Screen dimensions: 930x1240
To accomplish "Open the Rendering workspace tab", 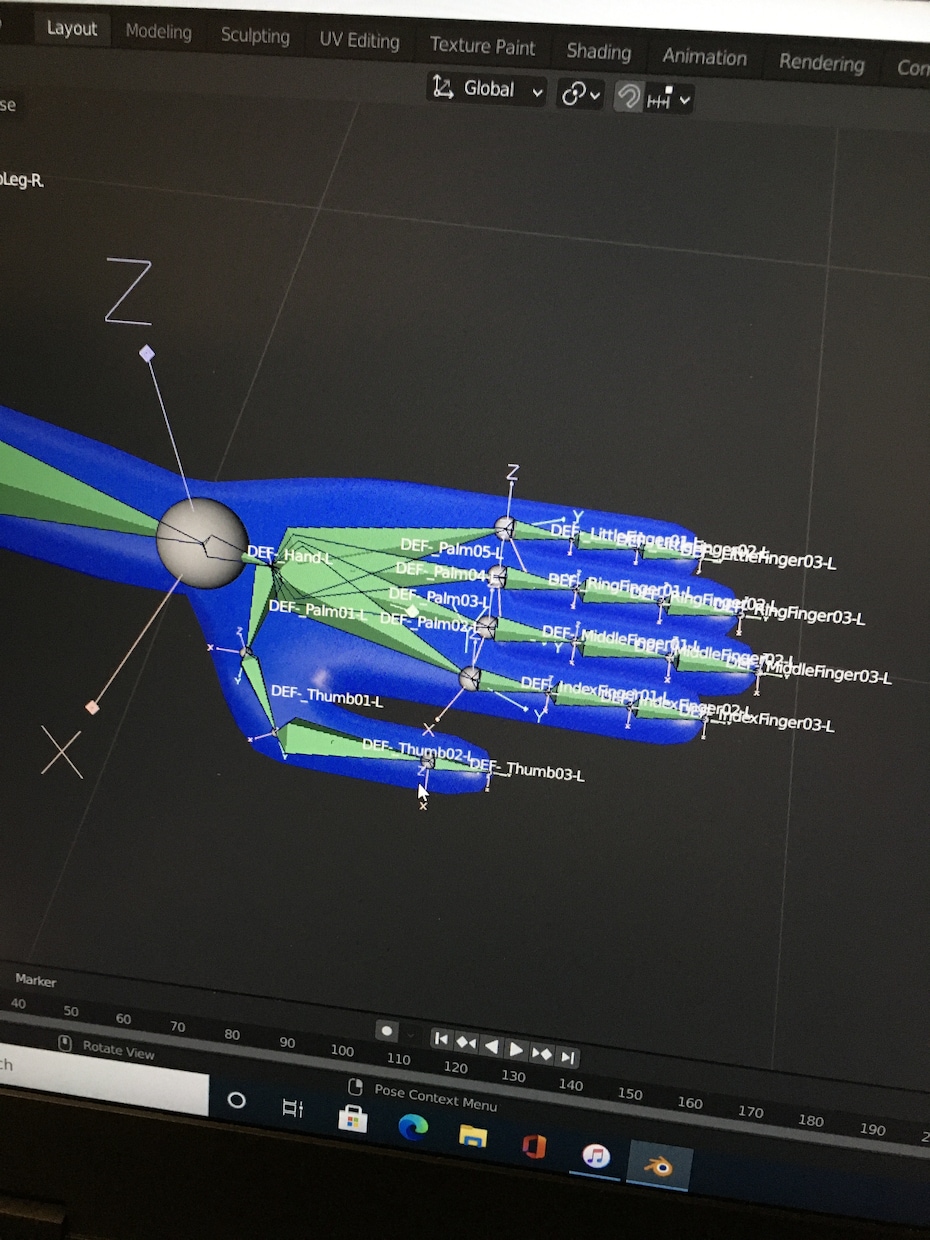I will point(821,63).
